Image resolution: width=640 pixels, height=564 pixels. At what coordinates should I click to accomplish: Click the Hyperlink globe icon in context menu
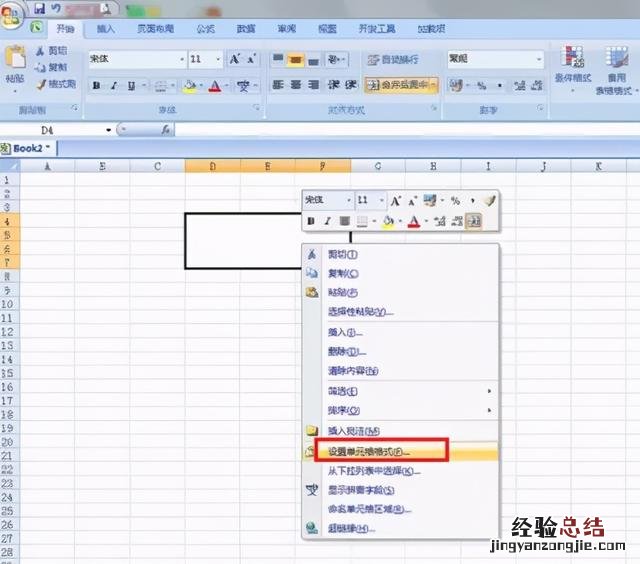(311, 528)
